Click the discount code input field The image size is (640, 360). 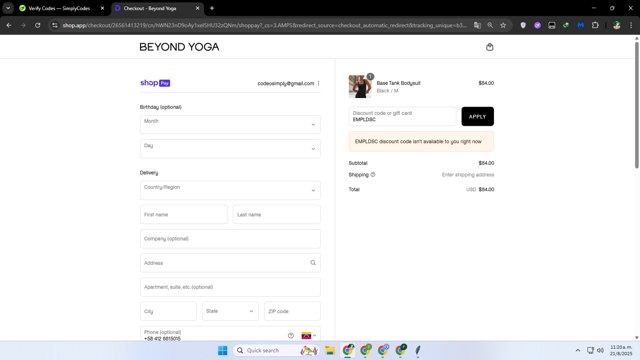pyautogui.click(x=402, y=116)
